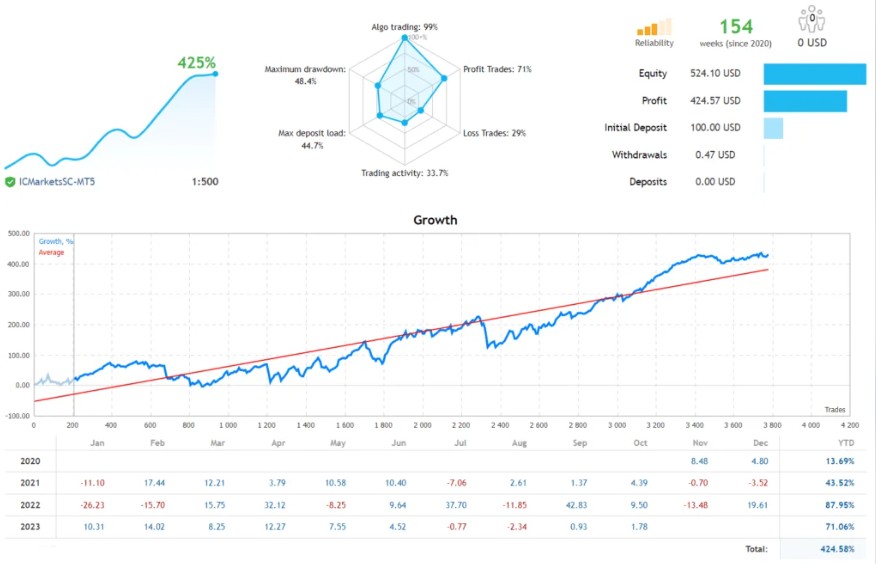The width and height of the screenshot is (876, 564).
Task: Click the Equity blue bar
Action: (814, 74)
